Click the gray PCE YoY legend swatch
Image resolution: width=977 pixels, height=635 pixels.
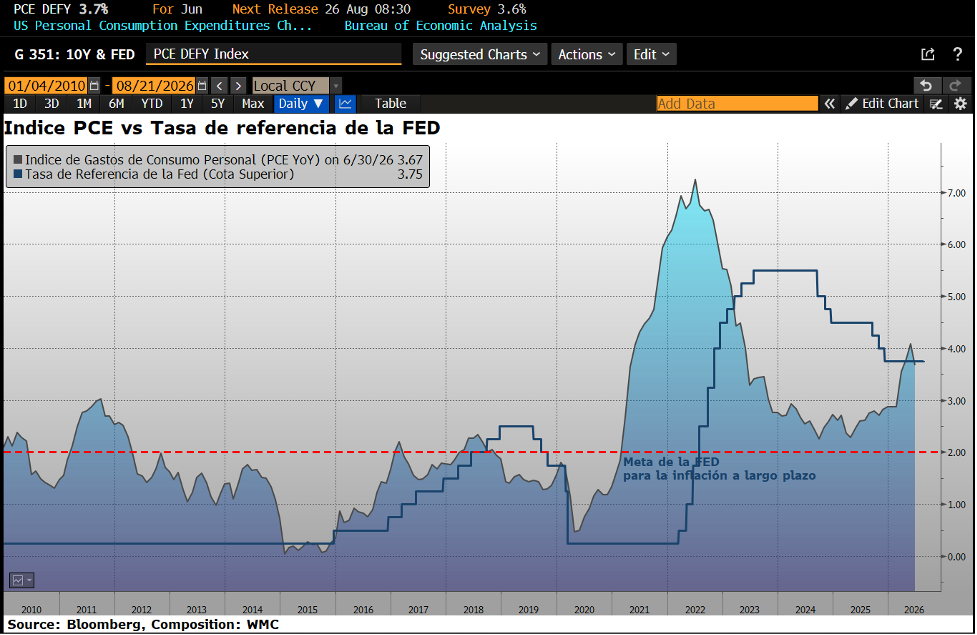[x=18, y=160]
